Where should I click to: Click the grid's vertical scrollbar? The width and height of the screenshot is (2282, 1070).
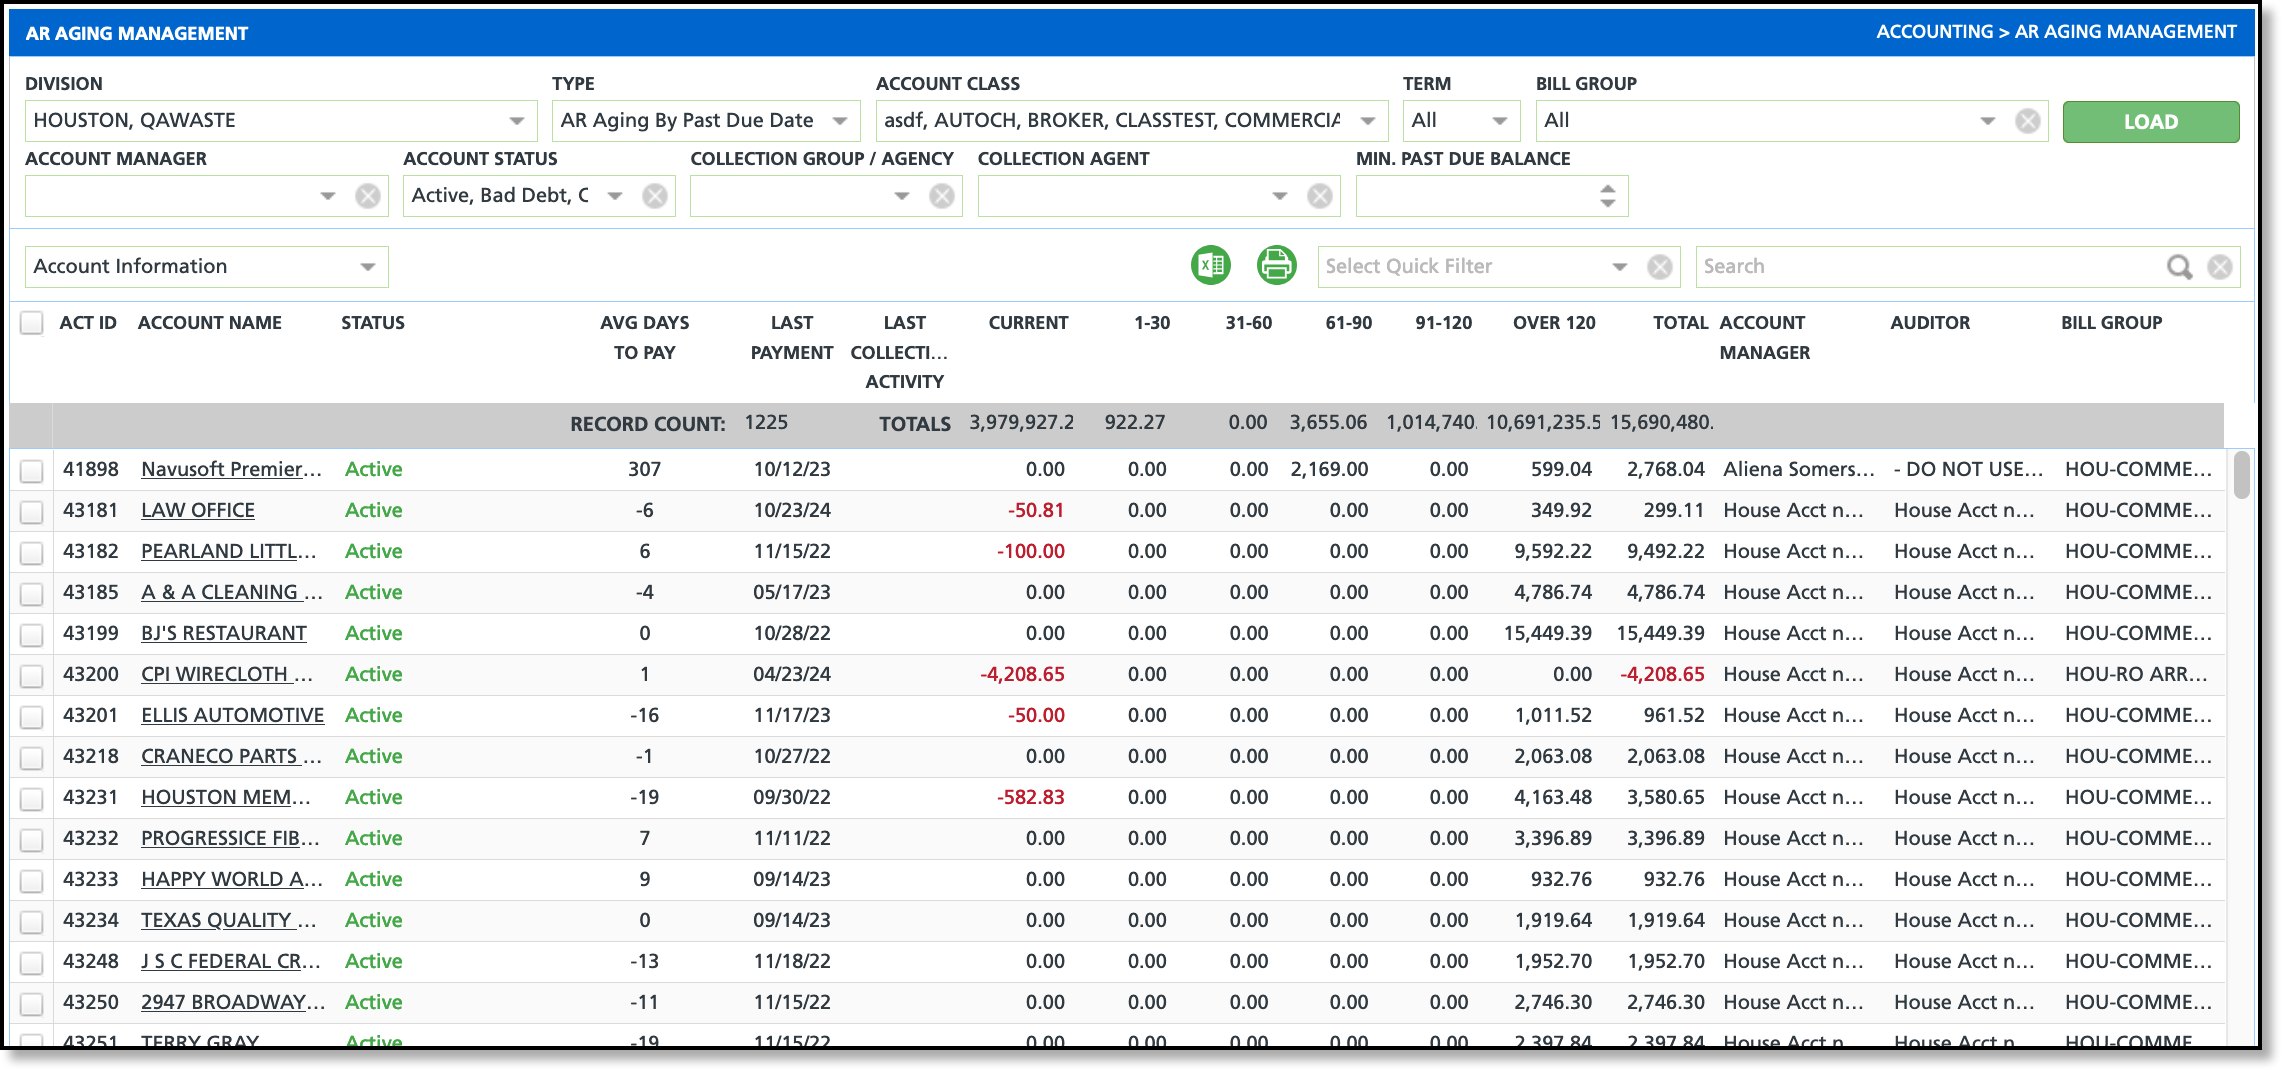2241,476
